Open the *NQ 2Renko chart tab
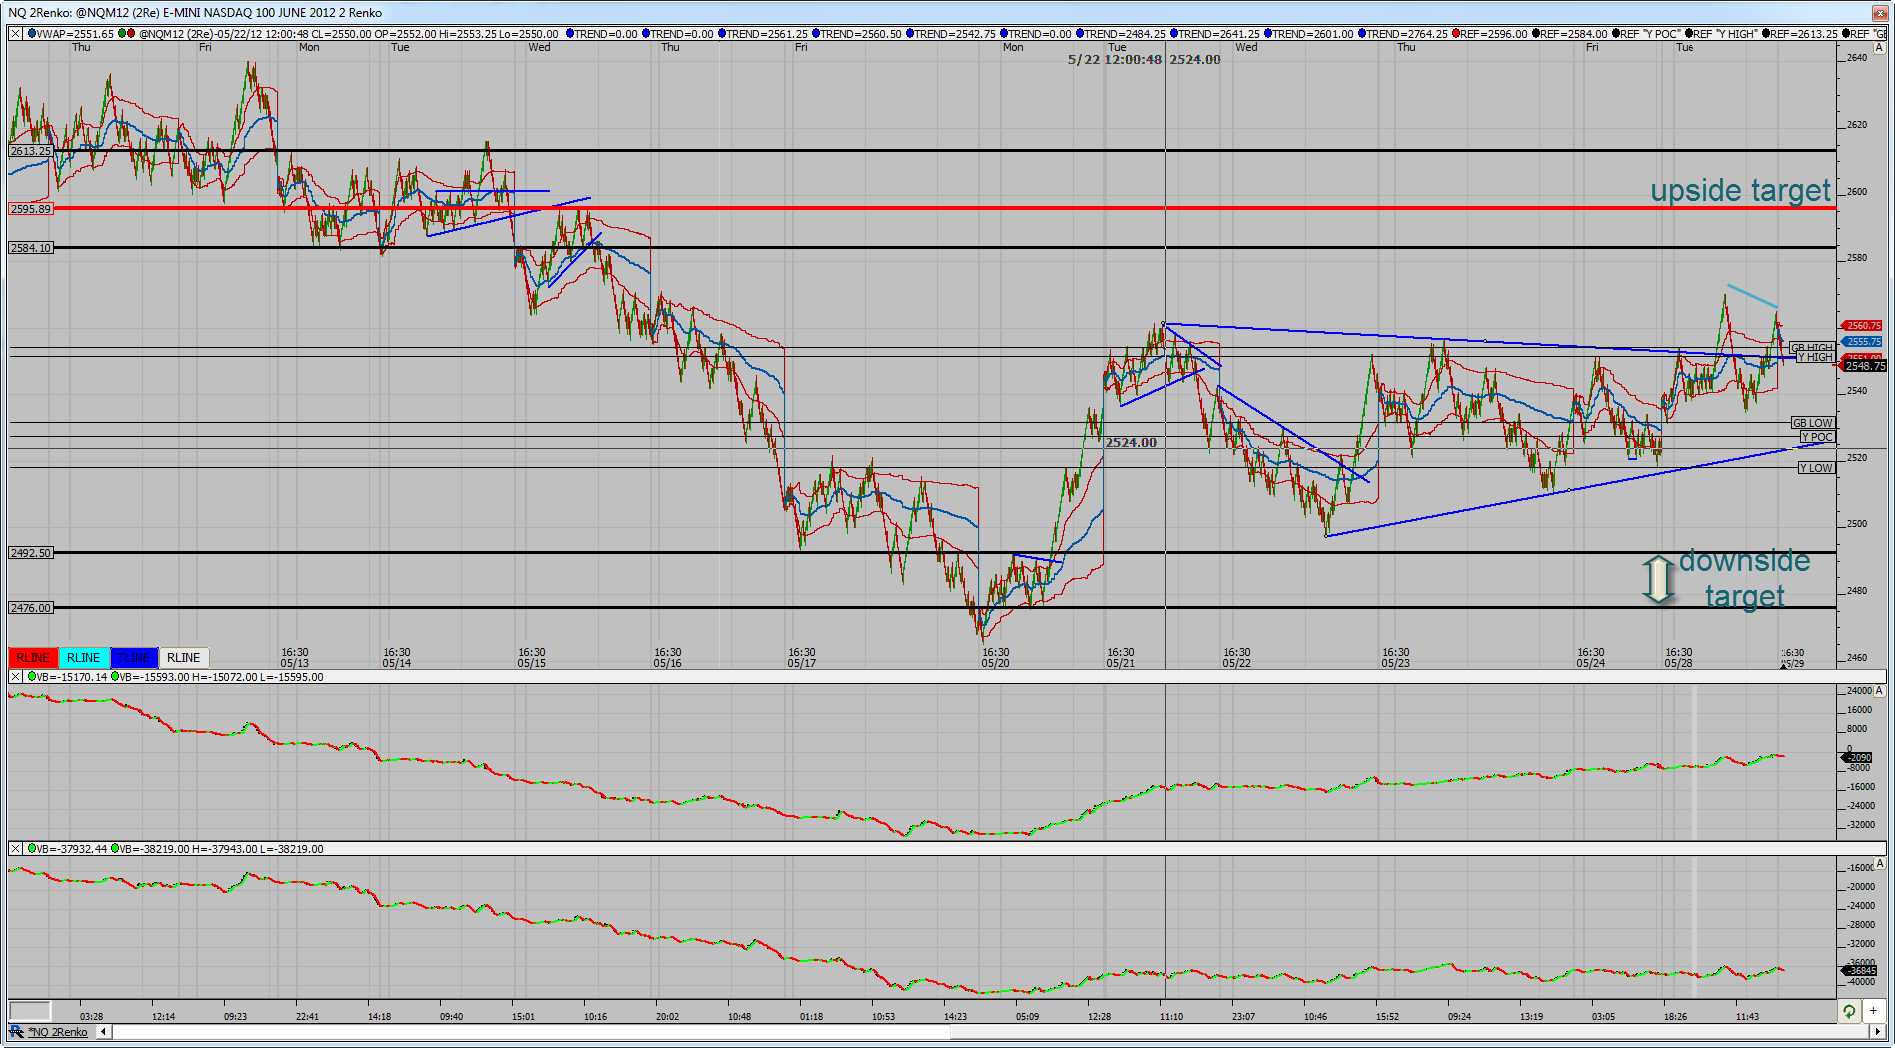This screenshot has width=1895, height=1048. click(x=58, y=1032)
